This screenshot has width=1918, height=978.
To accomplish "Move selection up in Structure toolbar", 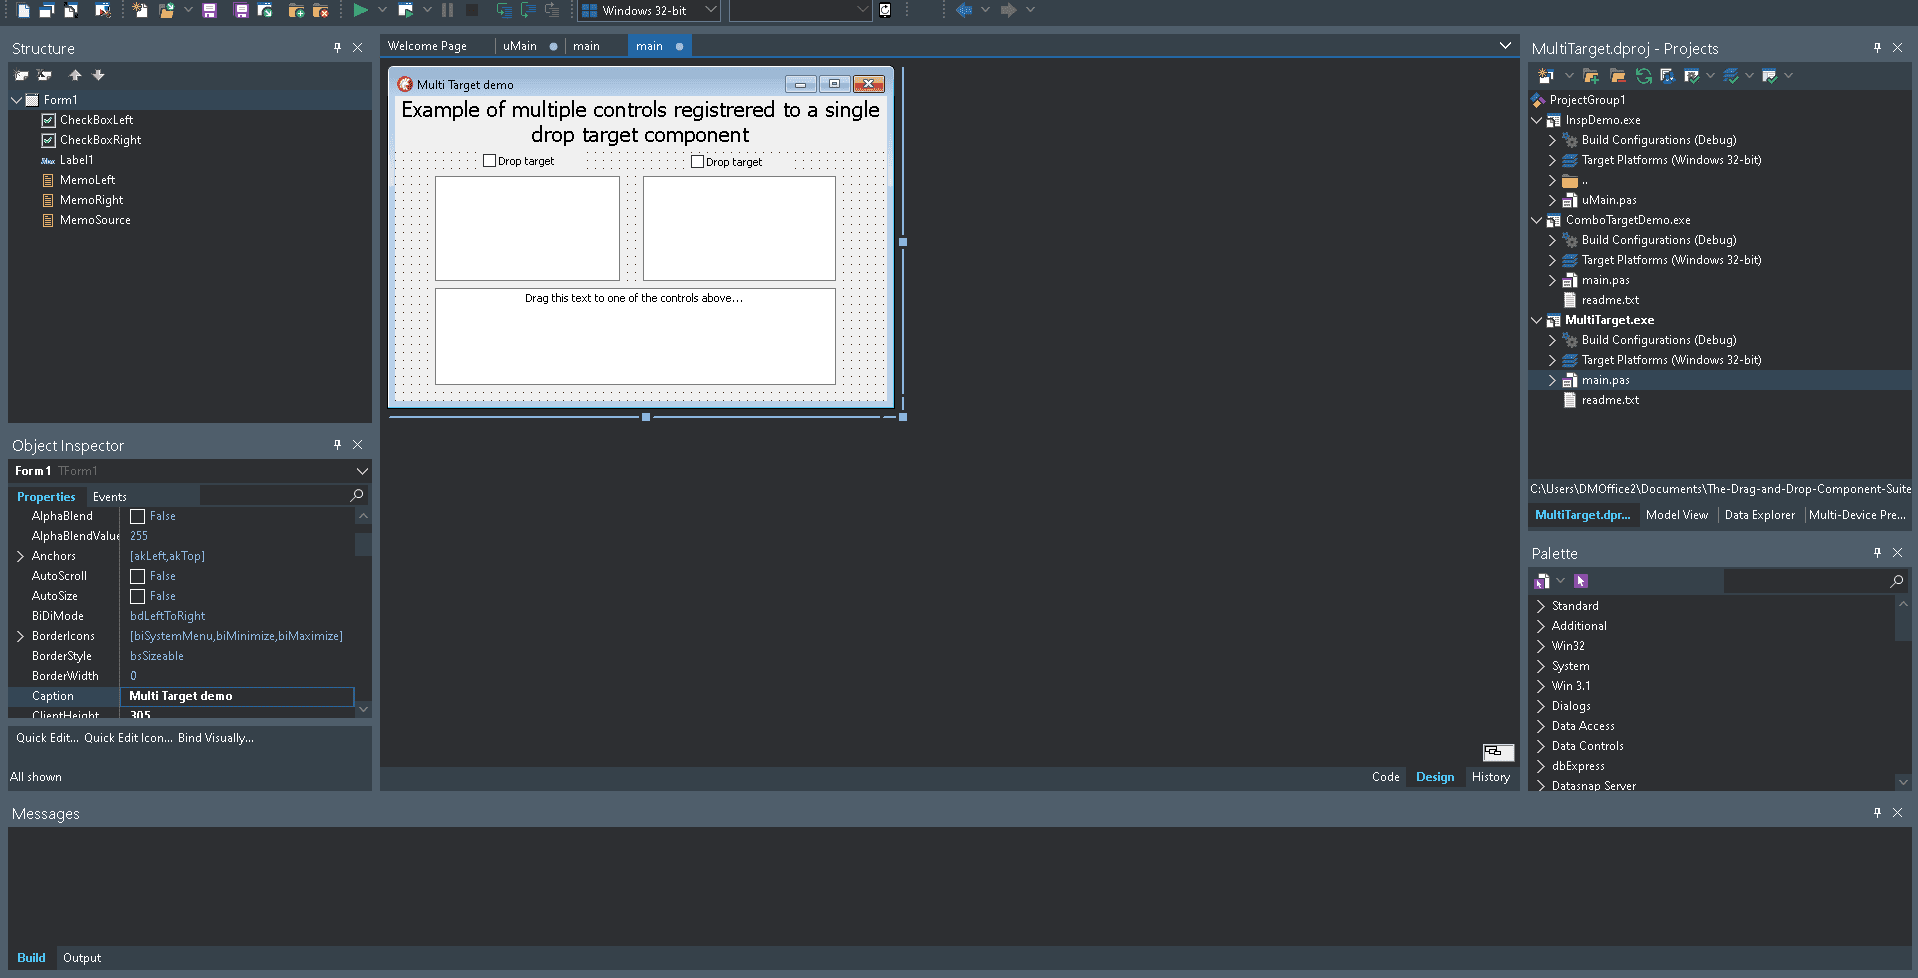I will tap(75, 75).
